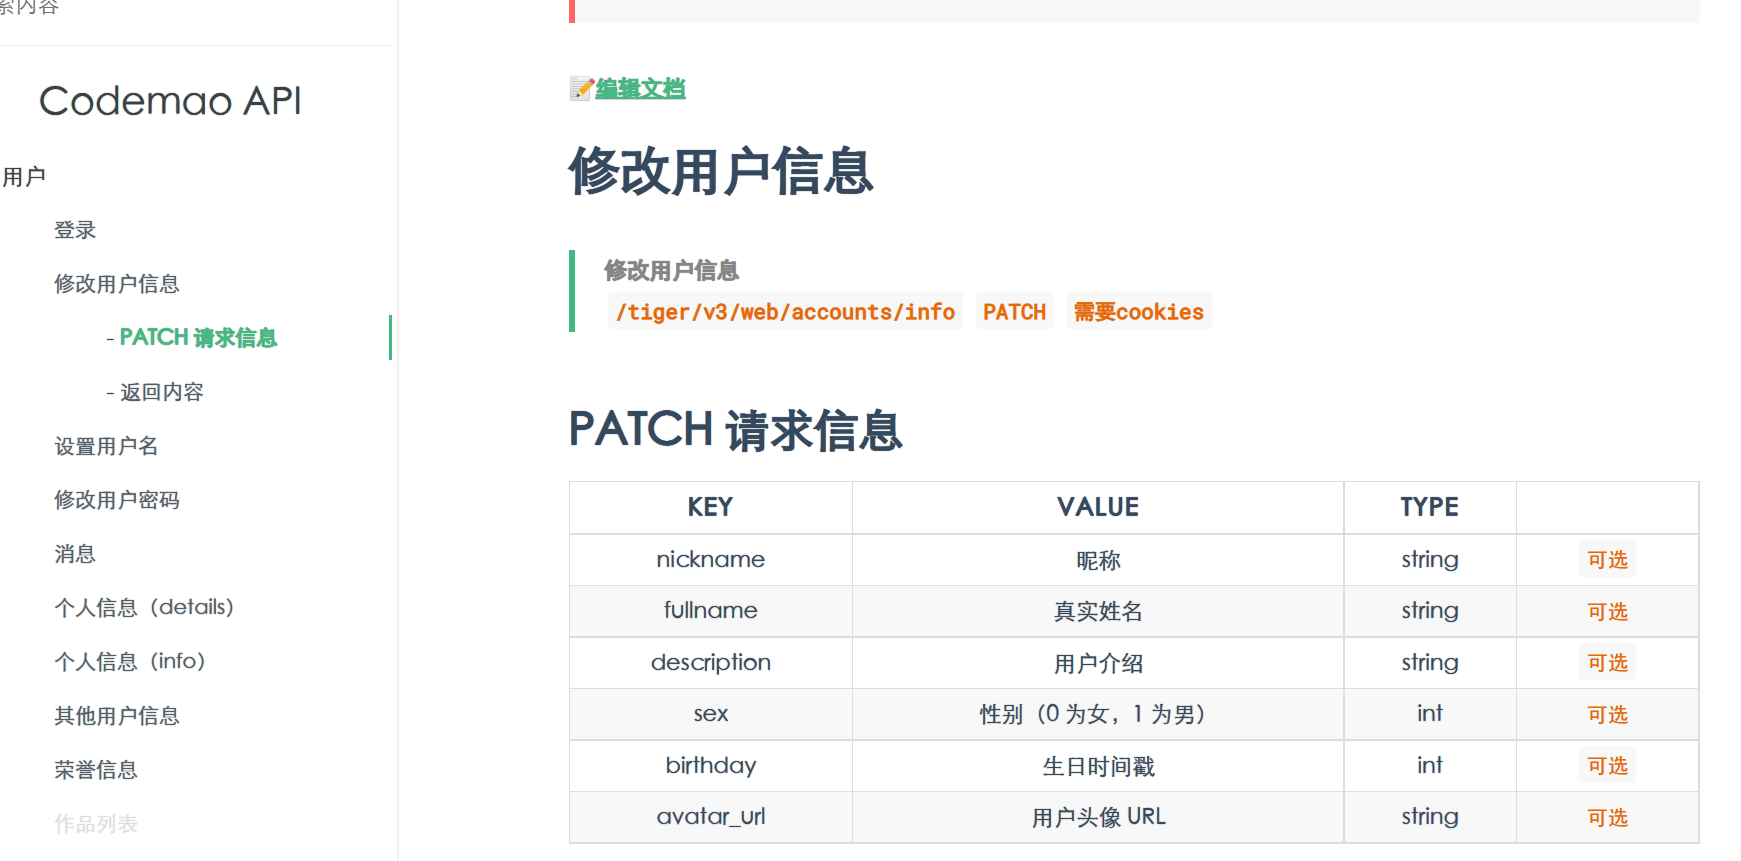Jump to 返回内容 sidebar entry
The width and height of the screenshot is (1741, 861).
(162, 392)
